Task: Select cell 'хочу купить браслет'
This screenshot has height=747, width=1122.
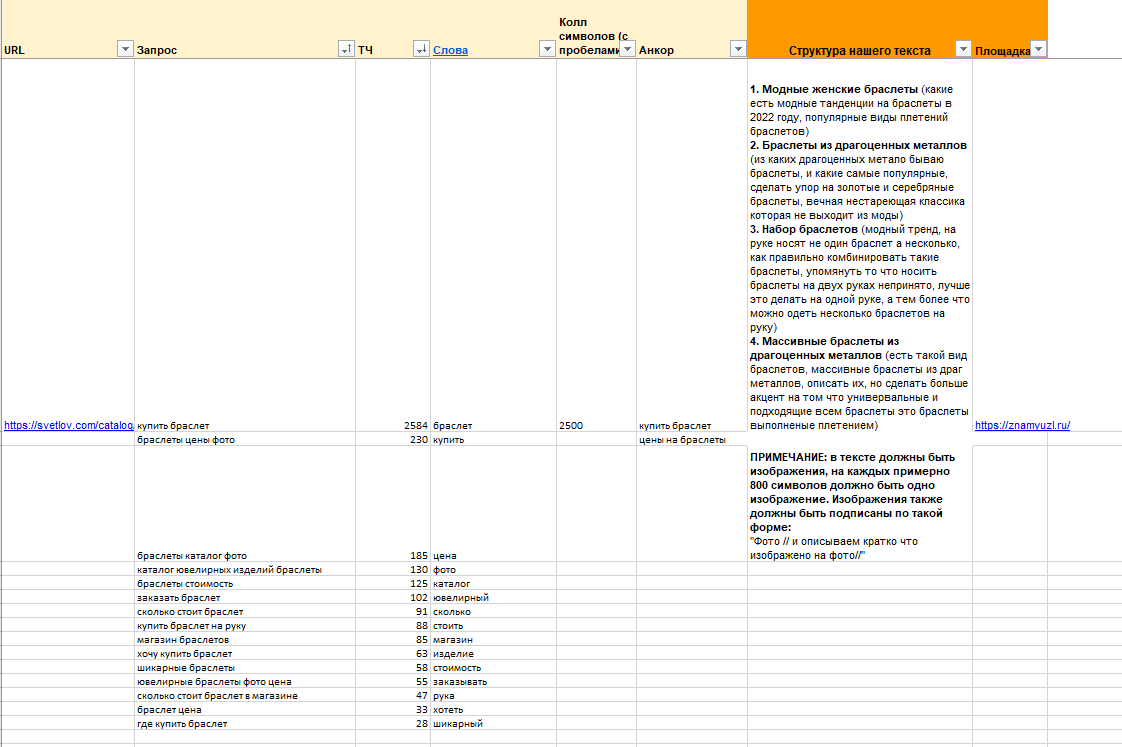Action: (245, 653)
